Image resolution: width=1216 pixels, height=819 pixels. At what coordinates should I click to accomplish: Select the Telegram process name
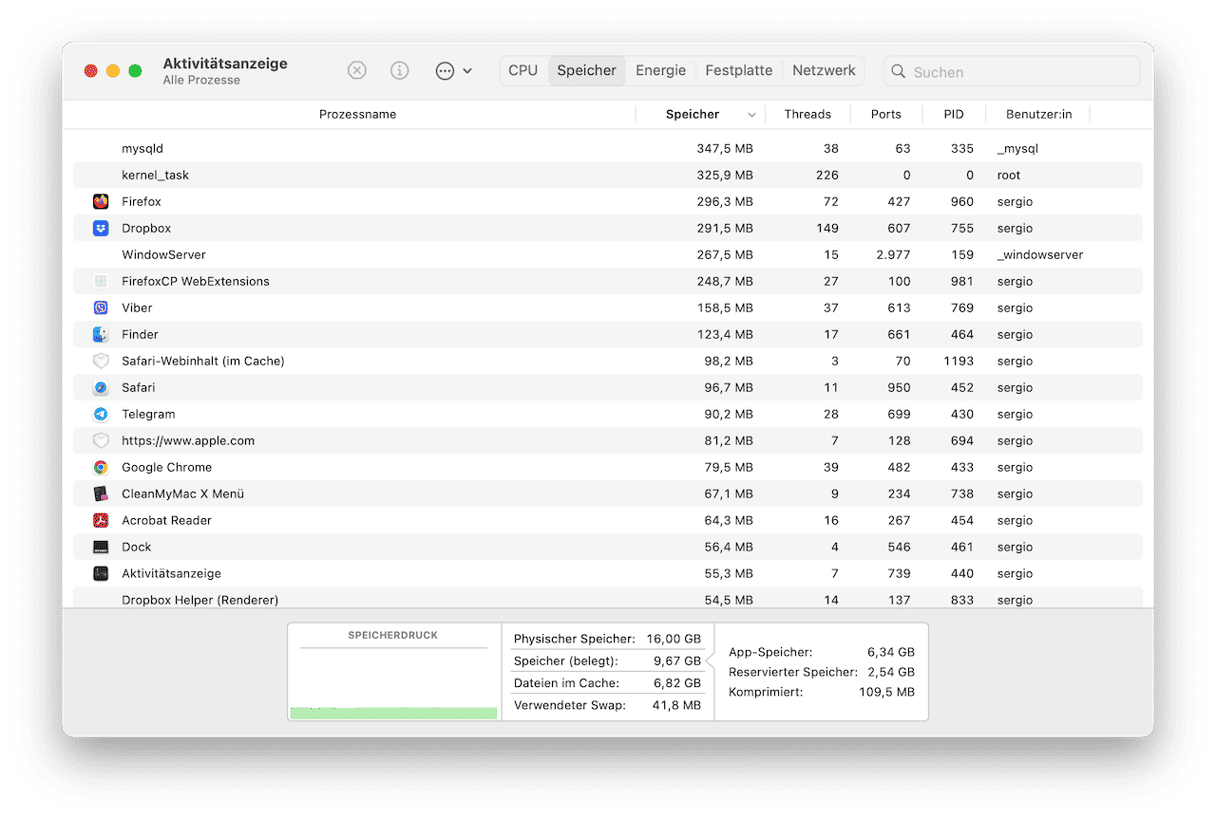pos(149,414)
